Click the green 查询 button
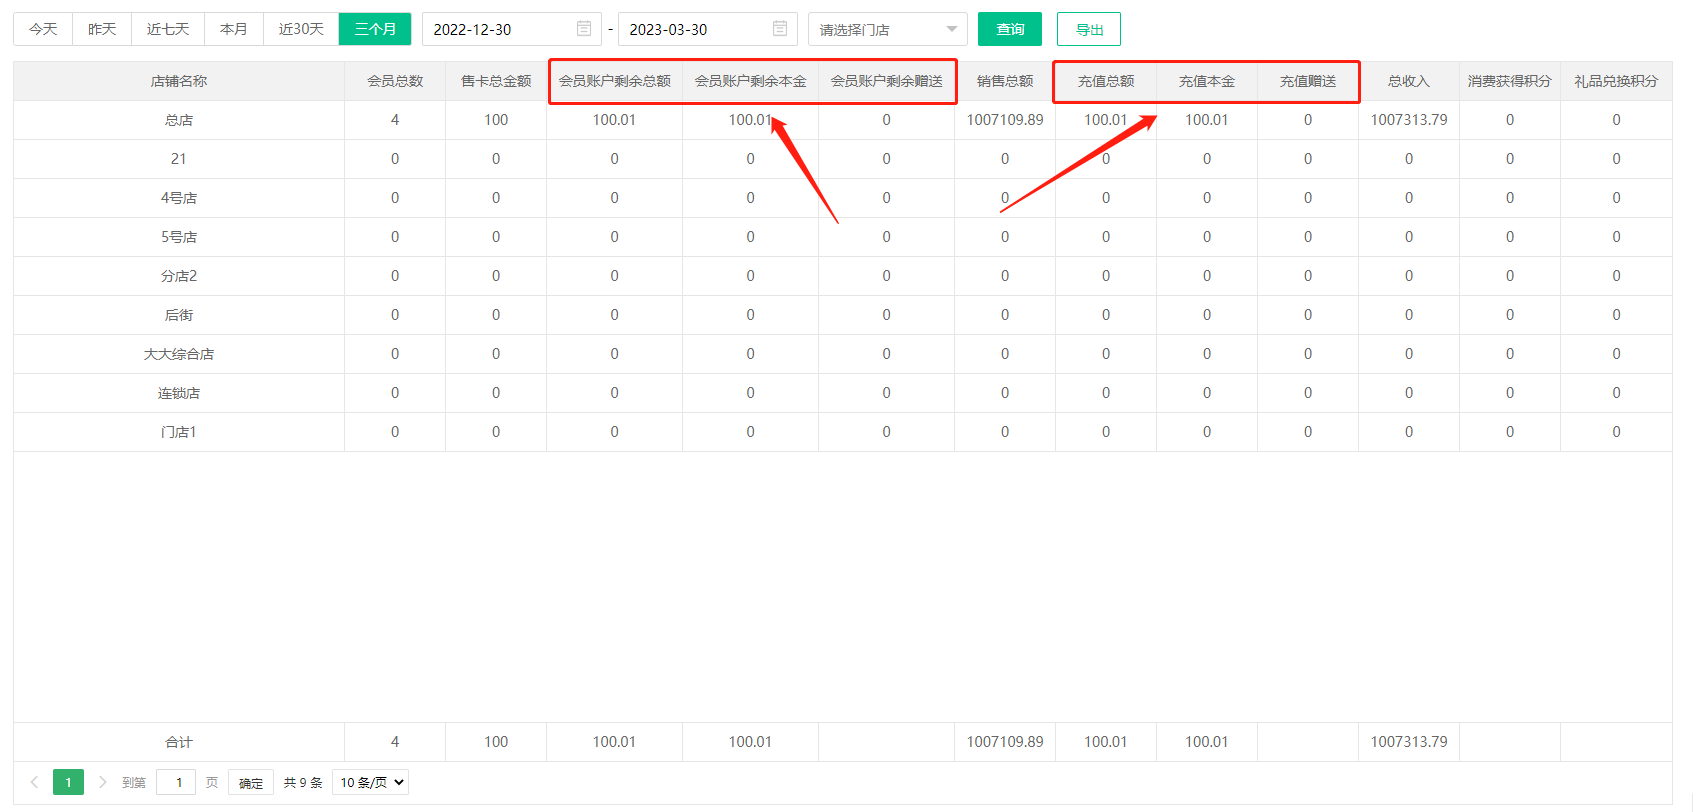1693x812 pixels. 1009,29
